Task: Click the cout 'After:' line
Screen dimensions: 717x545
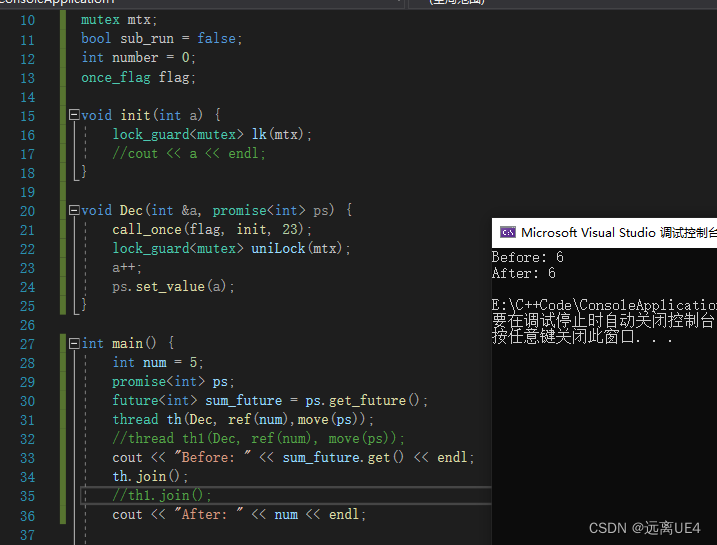Action: [239, 514]
